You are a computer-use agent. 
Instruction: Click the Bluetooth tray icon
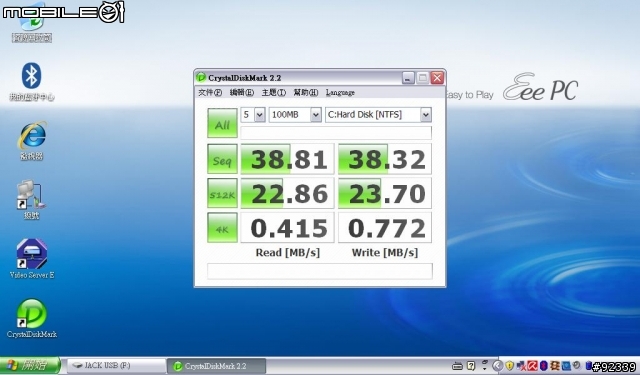[543, 366]
